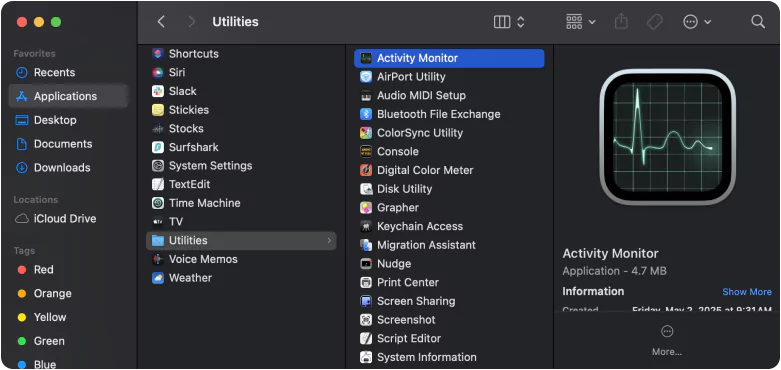Viewport: 781px width, 370px height.
Task: Select the Activity Monitor app icon in list
Action: pyautogui.click(x=366, y=58)
